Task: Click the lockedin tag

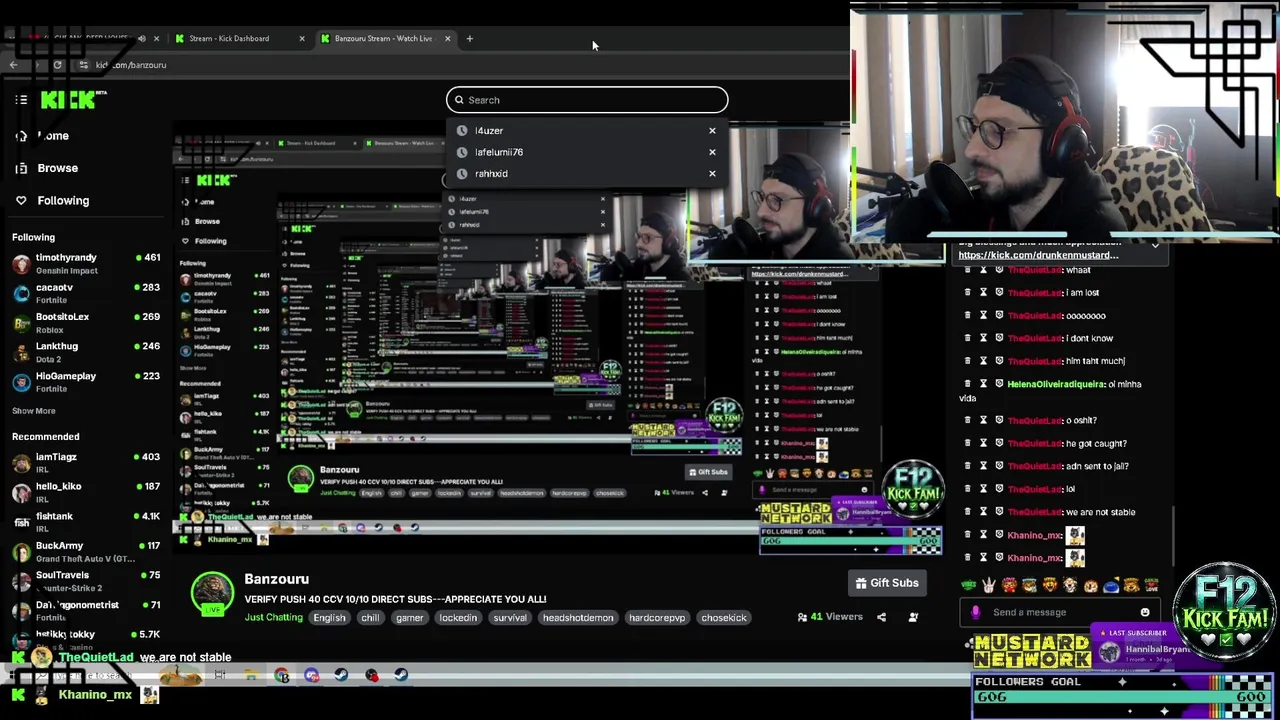Action: click(458, 617)
